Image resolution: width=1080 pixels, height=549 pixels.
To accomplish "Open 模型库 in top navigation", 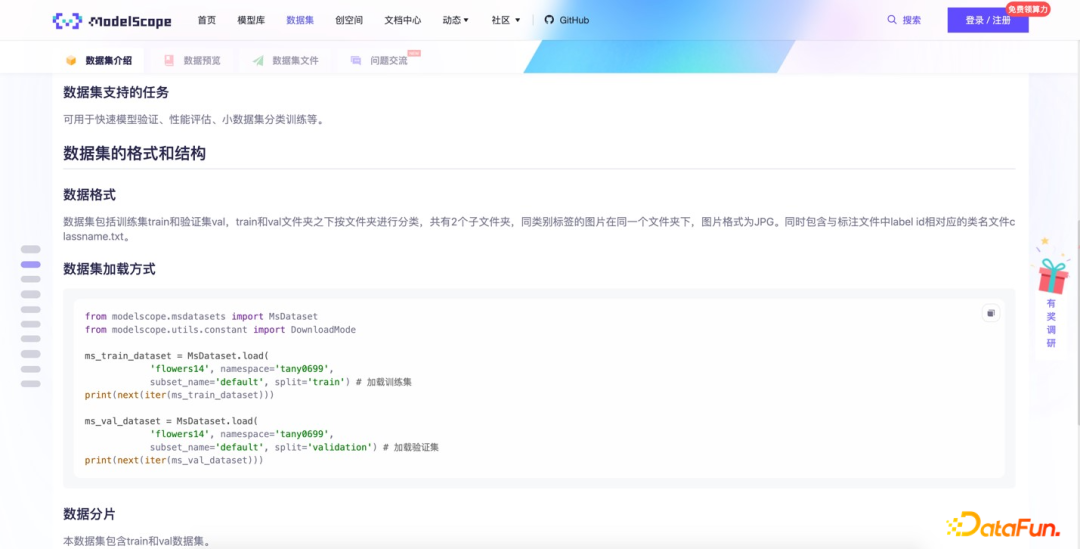I will pos(251,20).
